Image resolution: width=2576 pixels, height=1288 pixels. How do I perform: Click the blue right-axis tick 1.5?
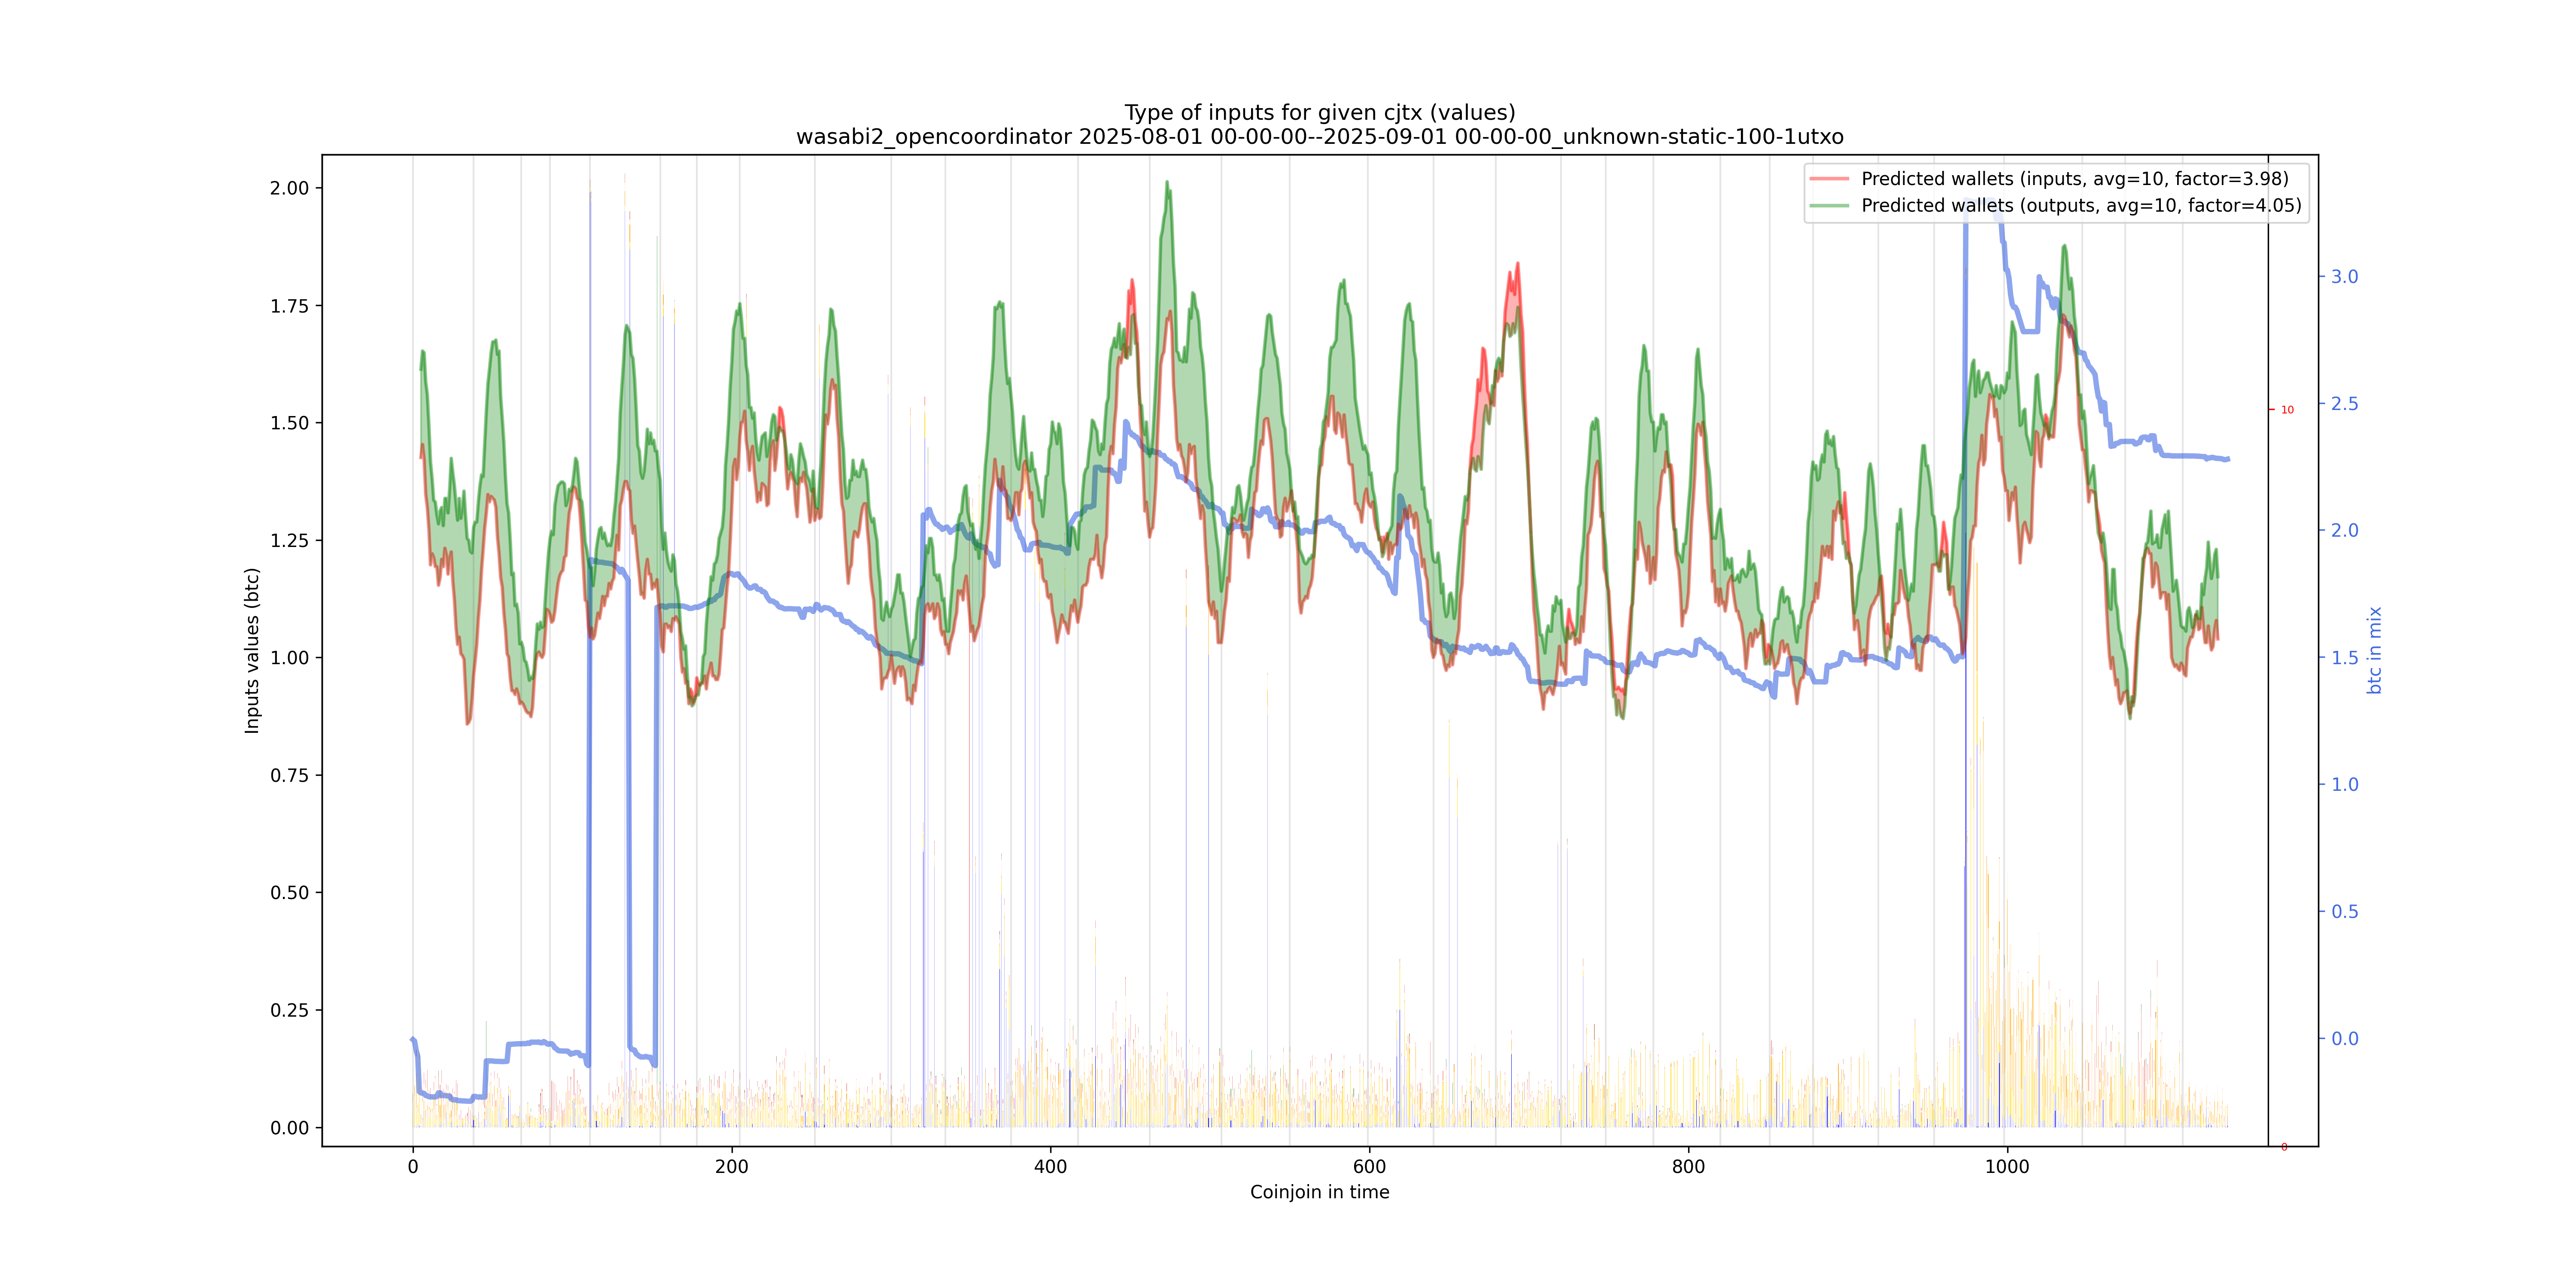(2344, 658)
